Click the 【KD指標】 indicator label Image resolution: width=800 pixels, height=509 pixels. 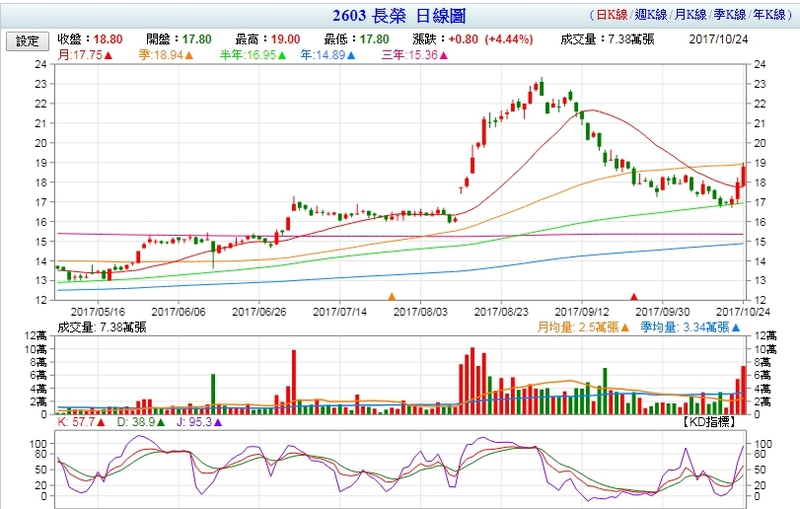click(x=709, y=422)
